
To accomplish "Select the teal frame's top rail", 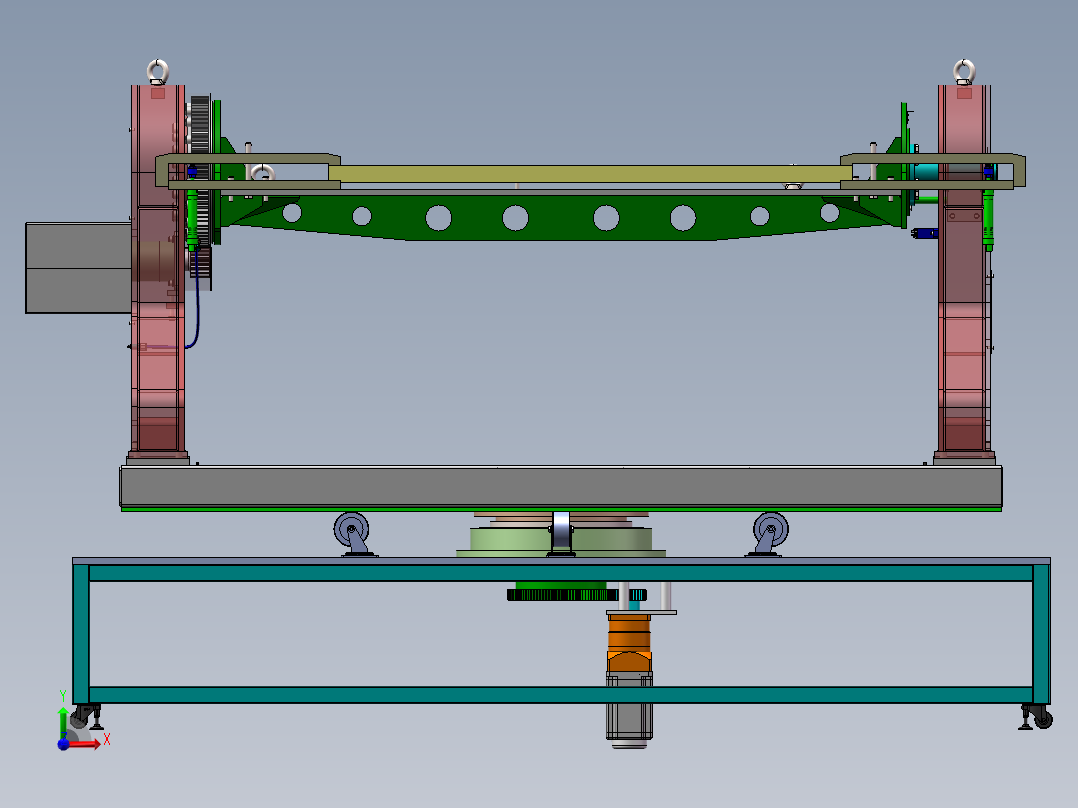I will (x=561, y=574).
